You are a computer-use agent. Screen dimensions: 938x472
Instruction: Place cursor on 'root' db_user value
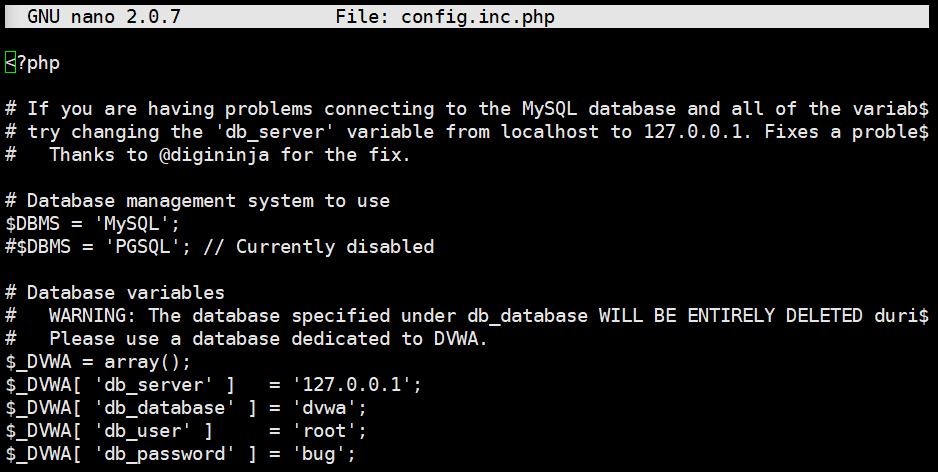(324, 431)
